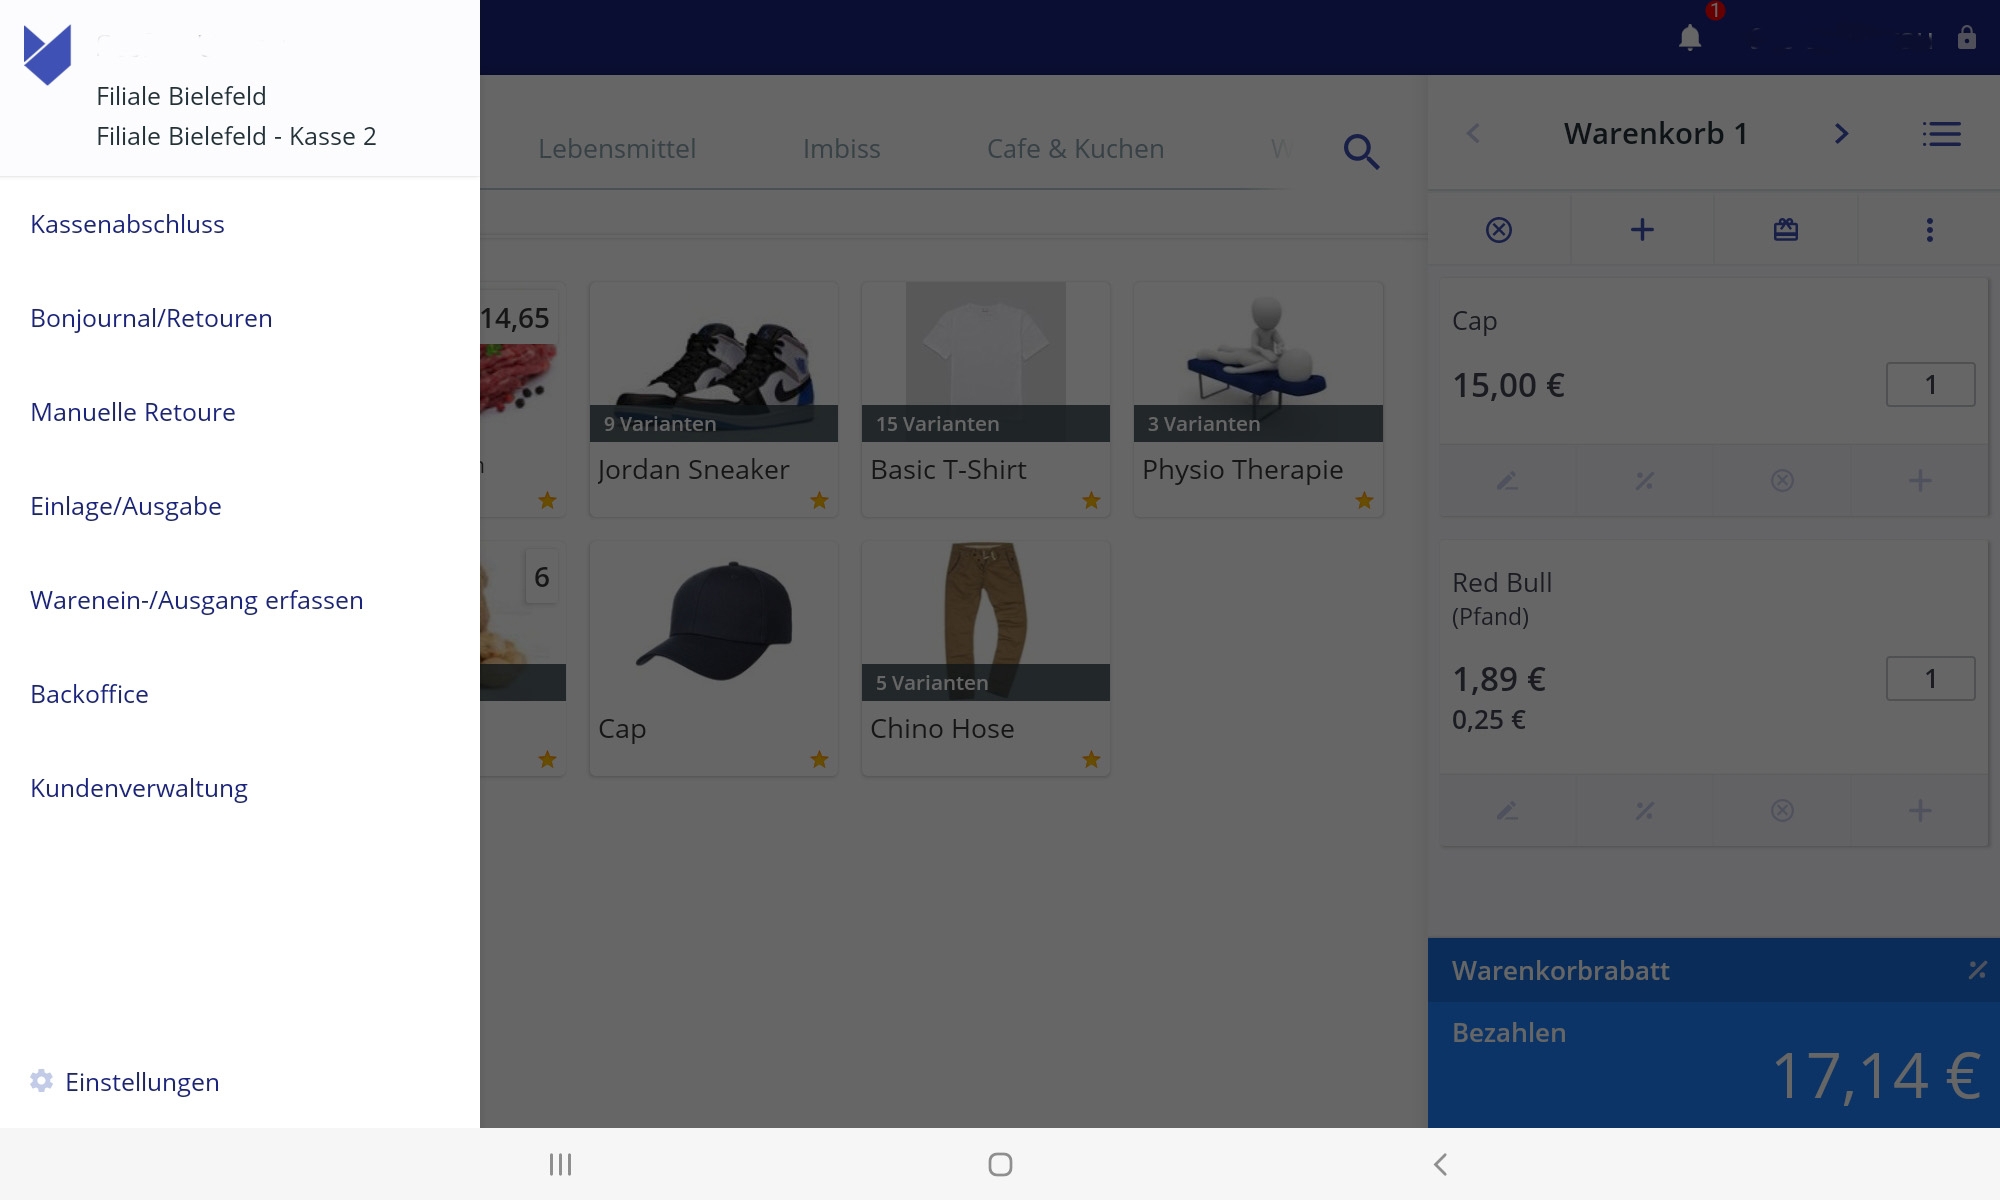Toggle favorite star on Jordan Sneaker
This screenshot has height=1200, width=2000.
click(x=819, y=500)
